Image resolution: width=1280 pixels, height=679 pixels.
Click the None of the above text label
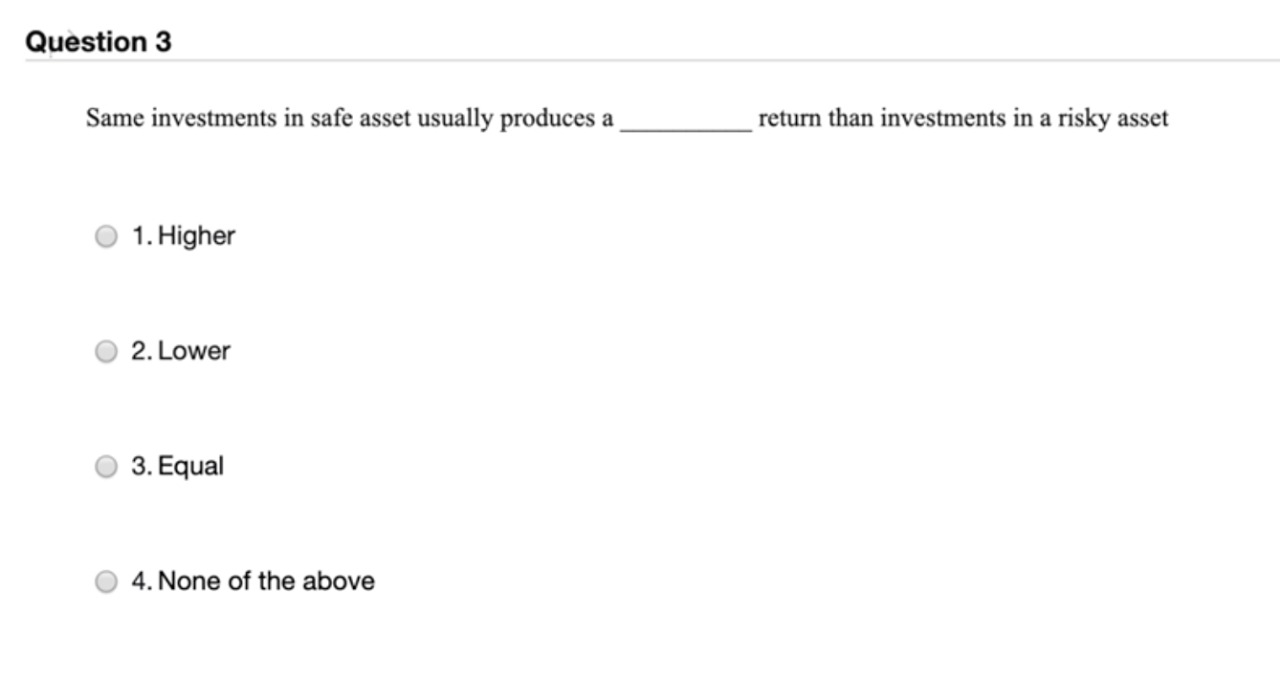253,580
